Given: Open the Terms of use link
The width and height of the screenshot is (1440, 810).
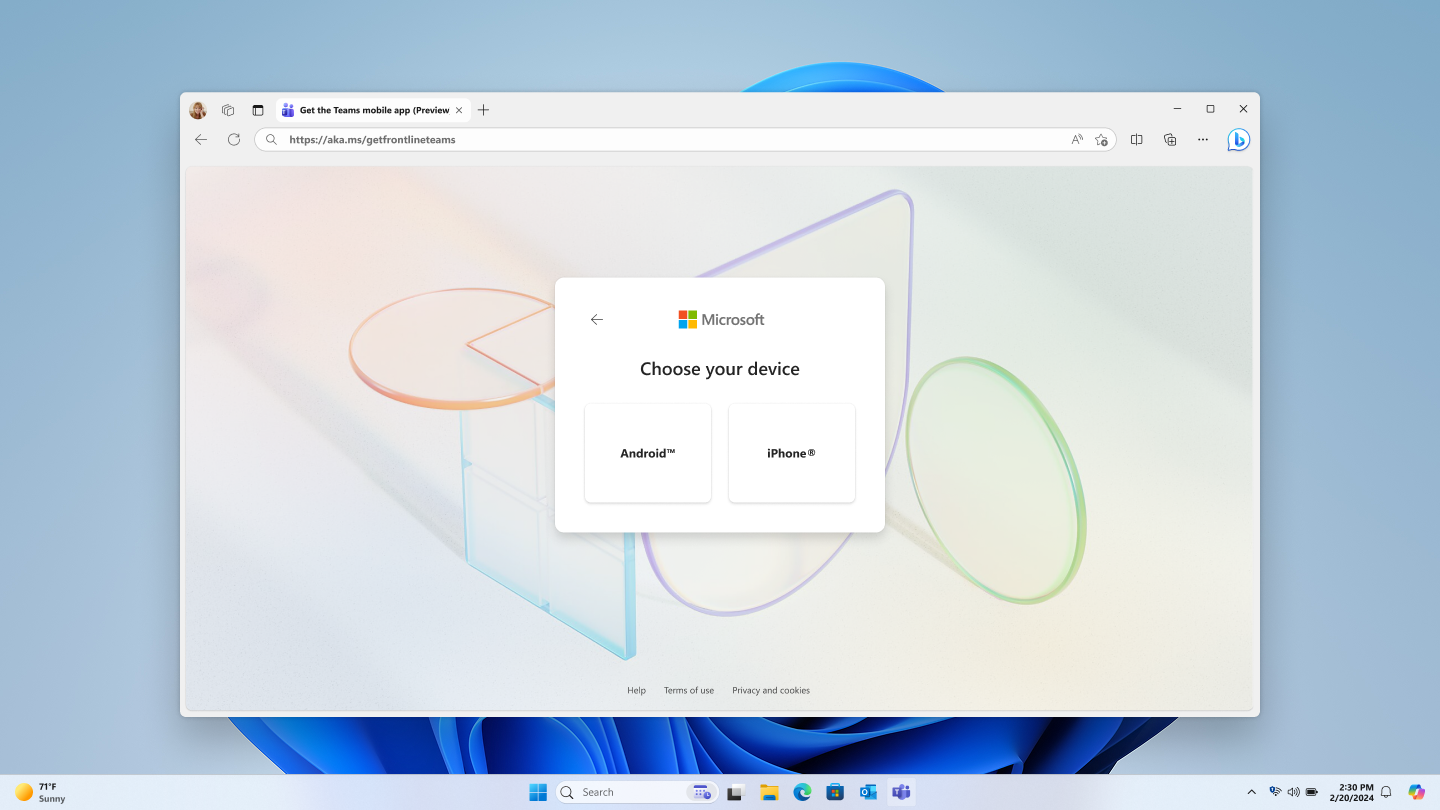Looking at the screenshot, I should pos(689,690).
